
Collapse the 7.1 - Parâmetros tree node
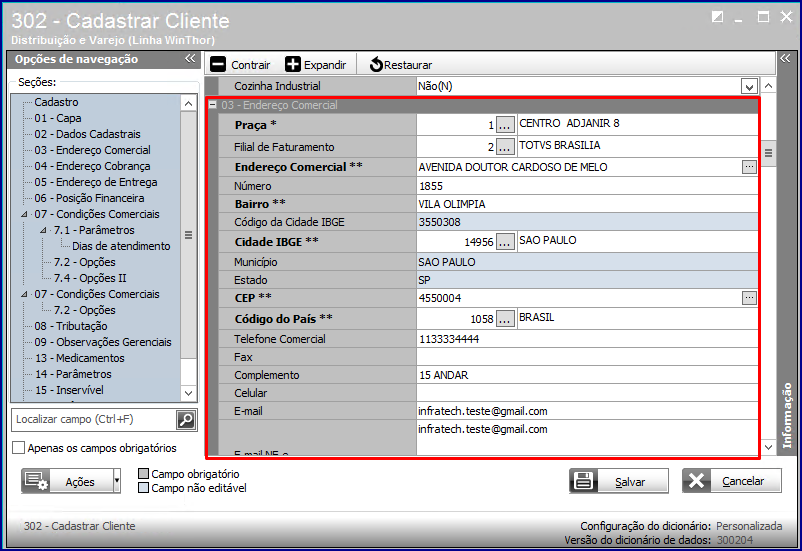[43, 230]
